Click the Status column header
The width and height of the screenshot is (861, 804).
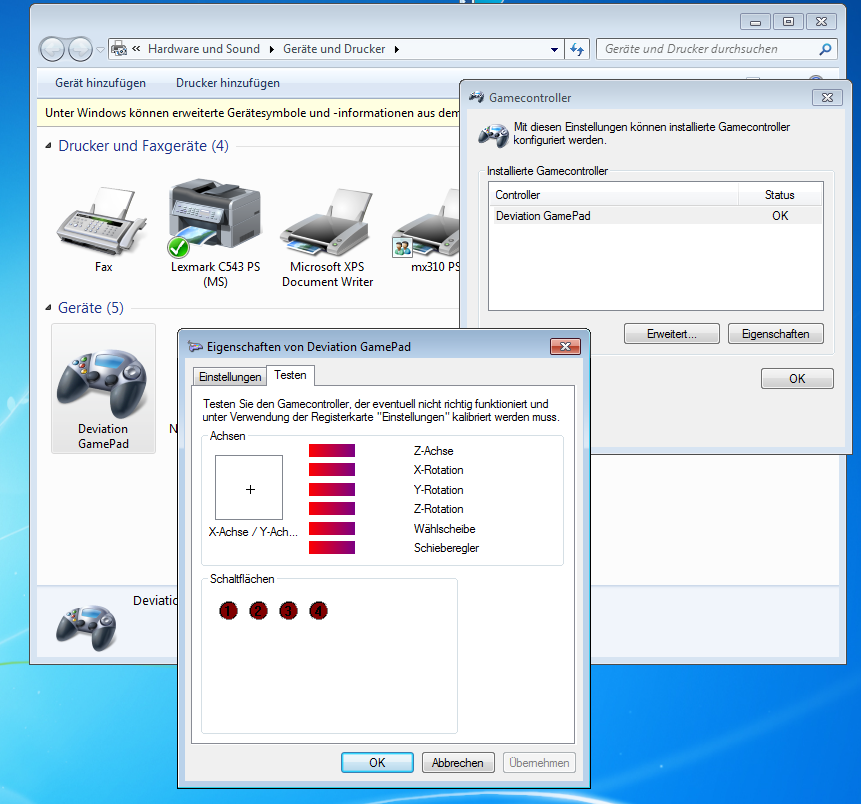[x=780, y=195]
